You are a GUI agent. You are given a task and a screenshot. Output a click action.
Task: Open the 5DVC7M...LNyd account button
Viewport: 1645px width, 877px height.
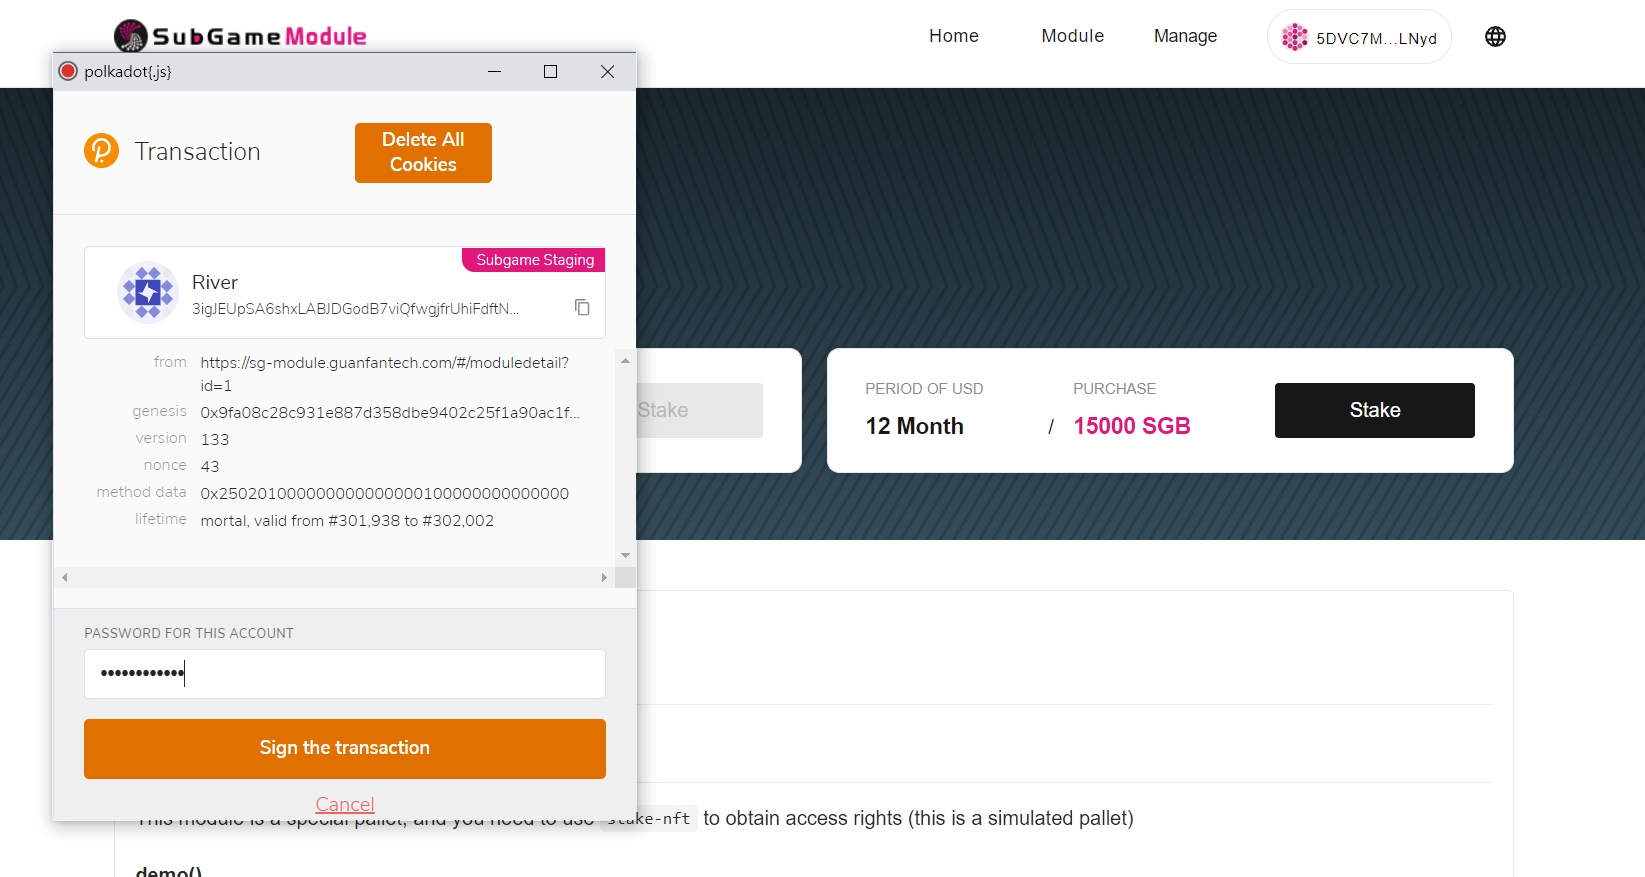tap(1359, 37)
